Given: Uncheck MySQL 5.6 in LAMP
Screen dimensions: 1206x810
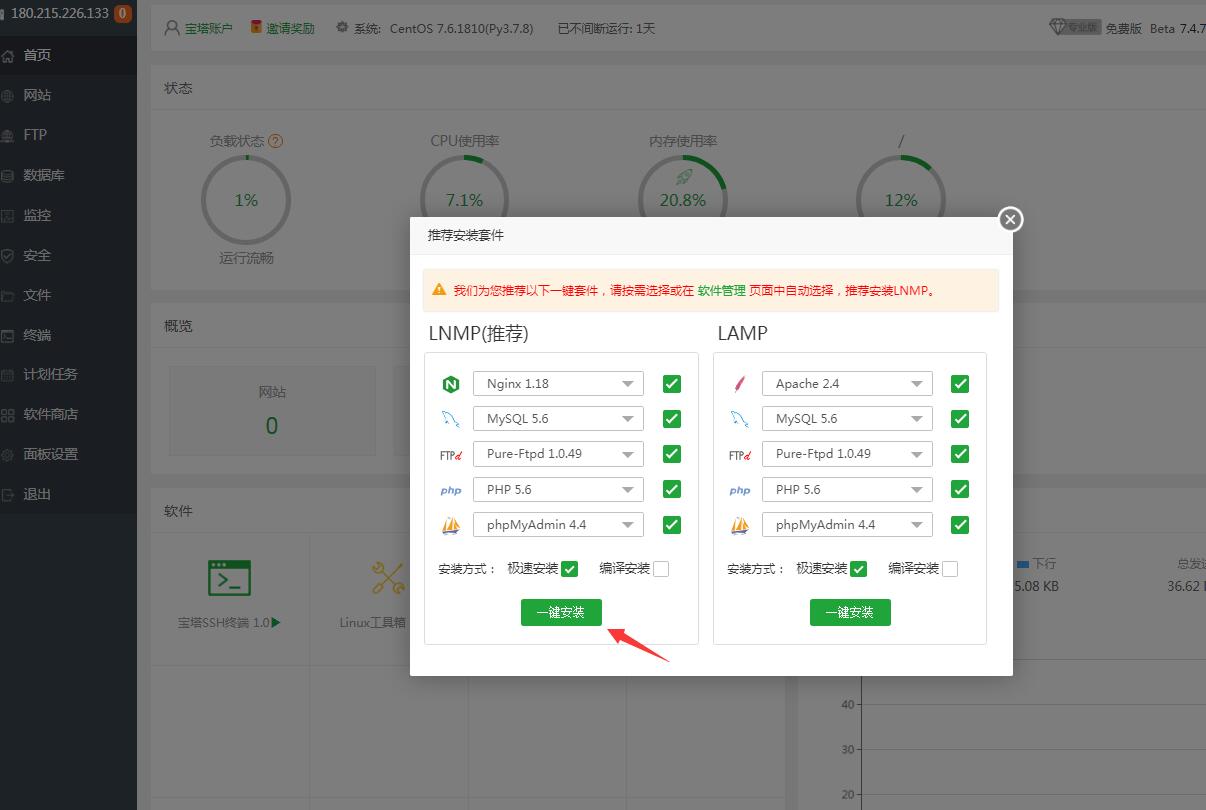Looking at the screenshot, I should click(960, 419).
